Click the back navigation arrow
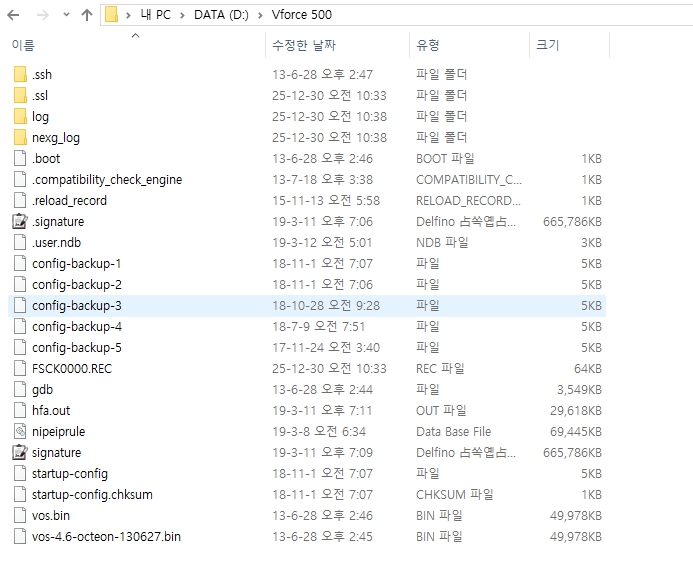 click(15, 15)
